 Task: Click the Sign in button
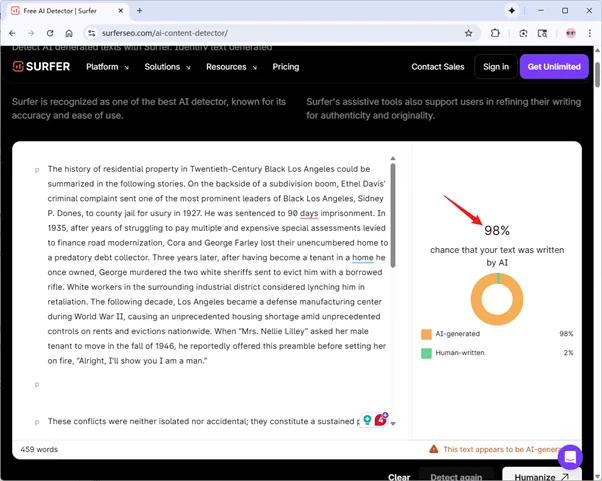(496, 67)
